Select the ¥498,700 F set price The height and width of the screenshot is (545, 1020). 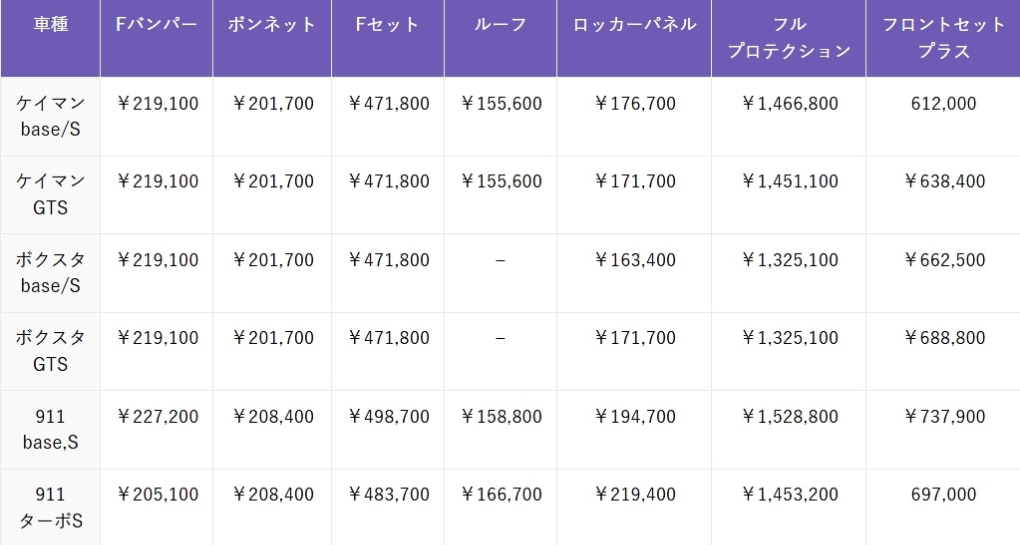(x=388, y=416)
